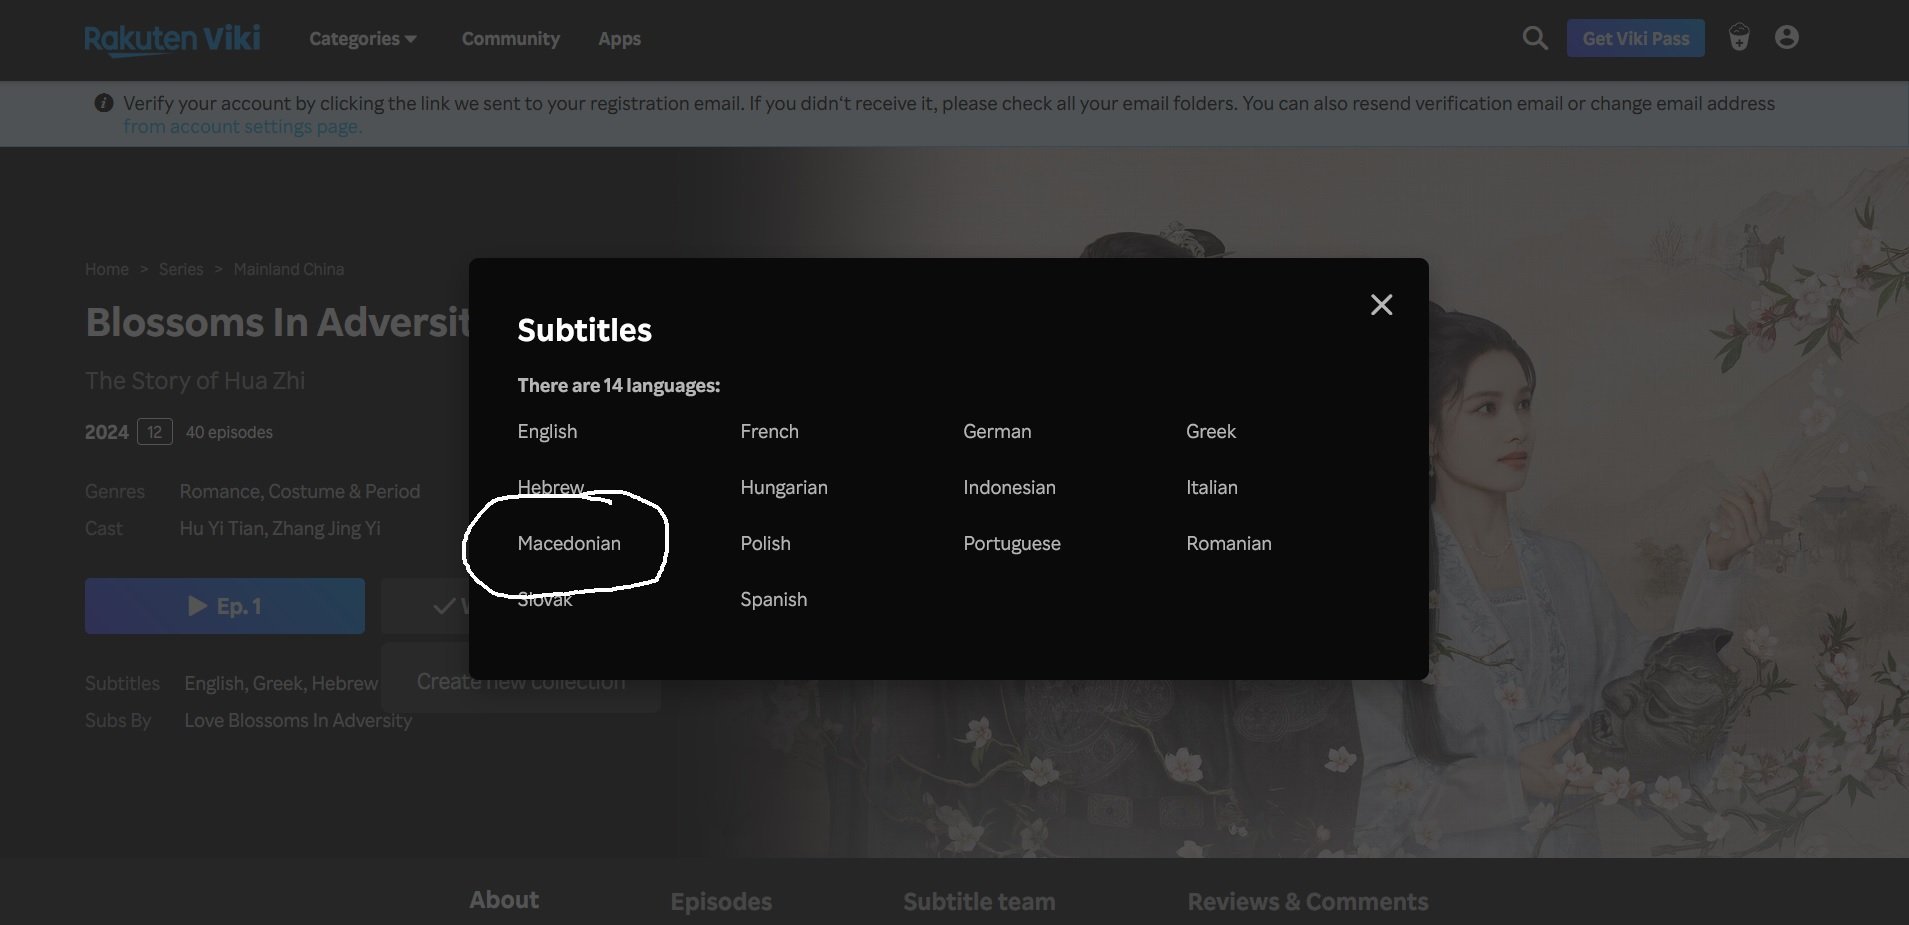Click the info icon in verification banner

pos(103,103)
